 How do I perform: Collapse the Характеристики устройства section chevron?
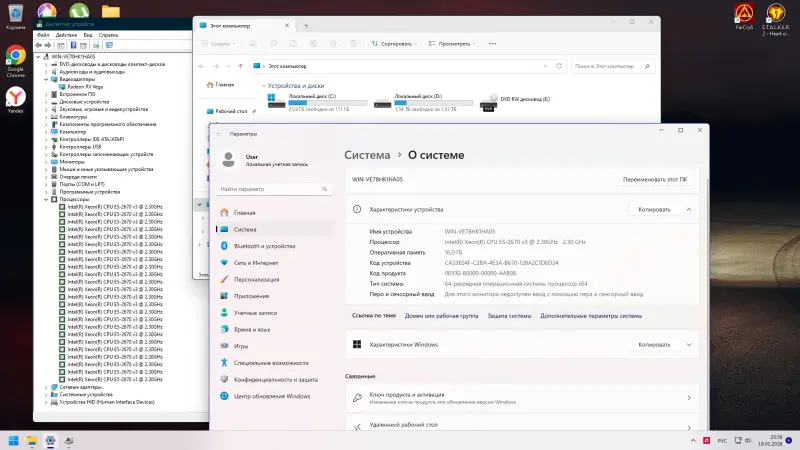pos(688,210)
